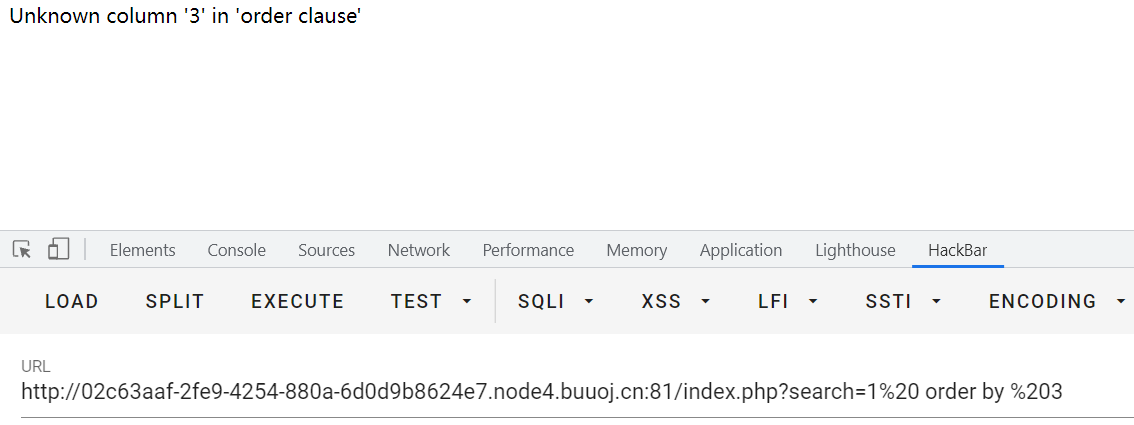Select the Lighthouse tab
Screen dimensions: 1134x425
click(x=855, y=250)
